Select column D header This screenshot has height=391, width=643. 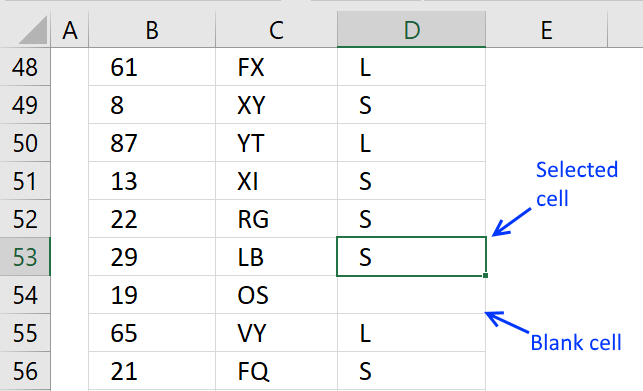click(411, 29)
